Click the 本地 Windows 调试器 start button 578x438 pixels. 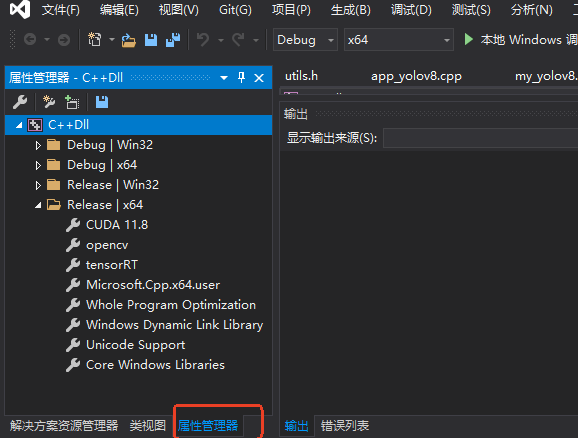coord(520,39)
